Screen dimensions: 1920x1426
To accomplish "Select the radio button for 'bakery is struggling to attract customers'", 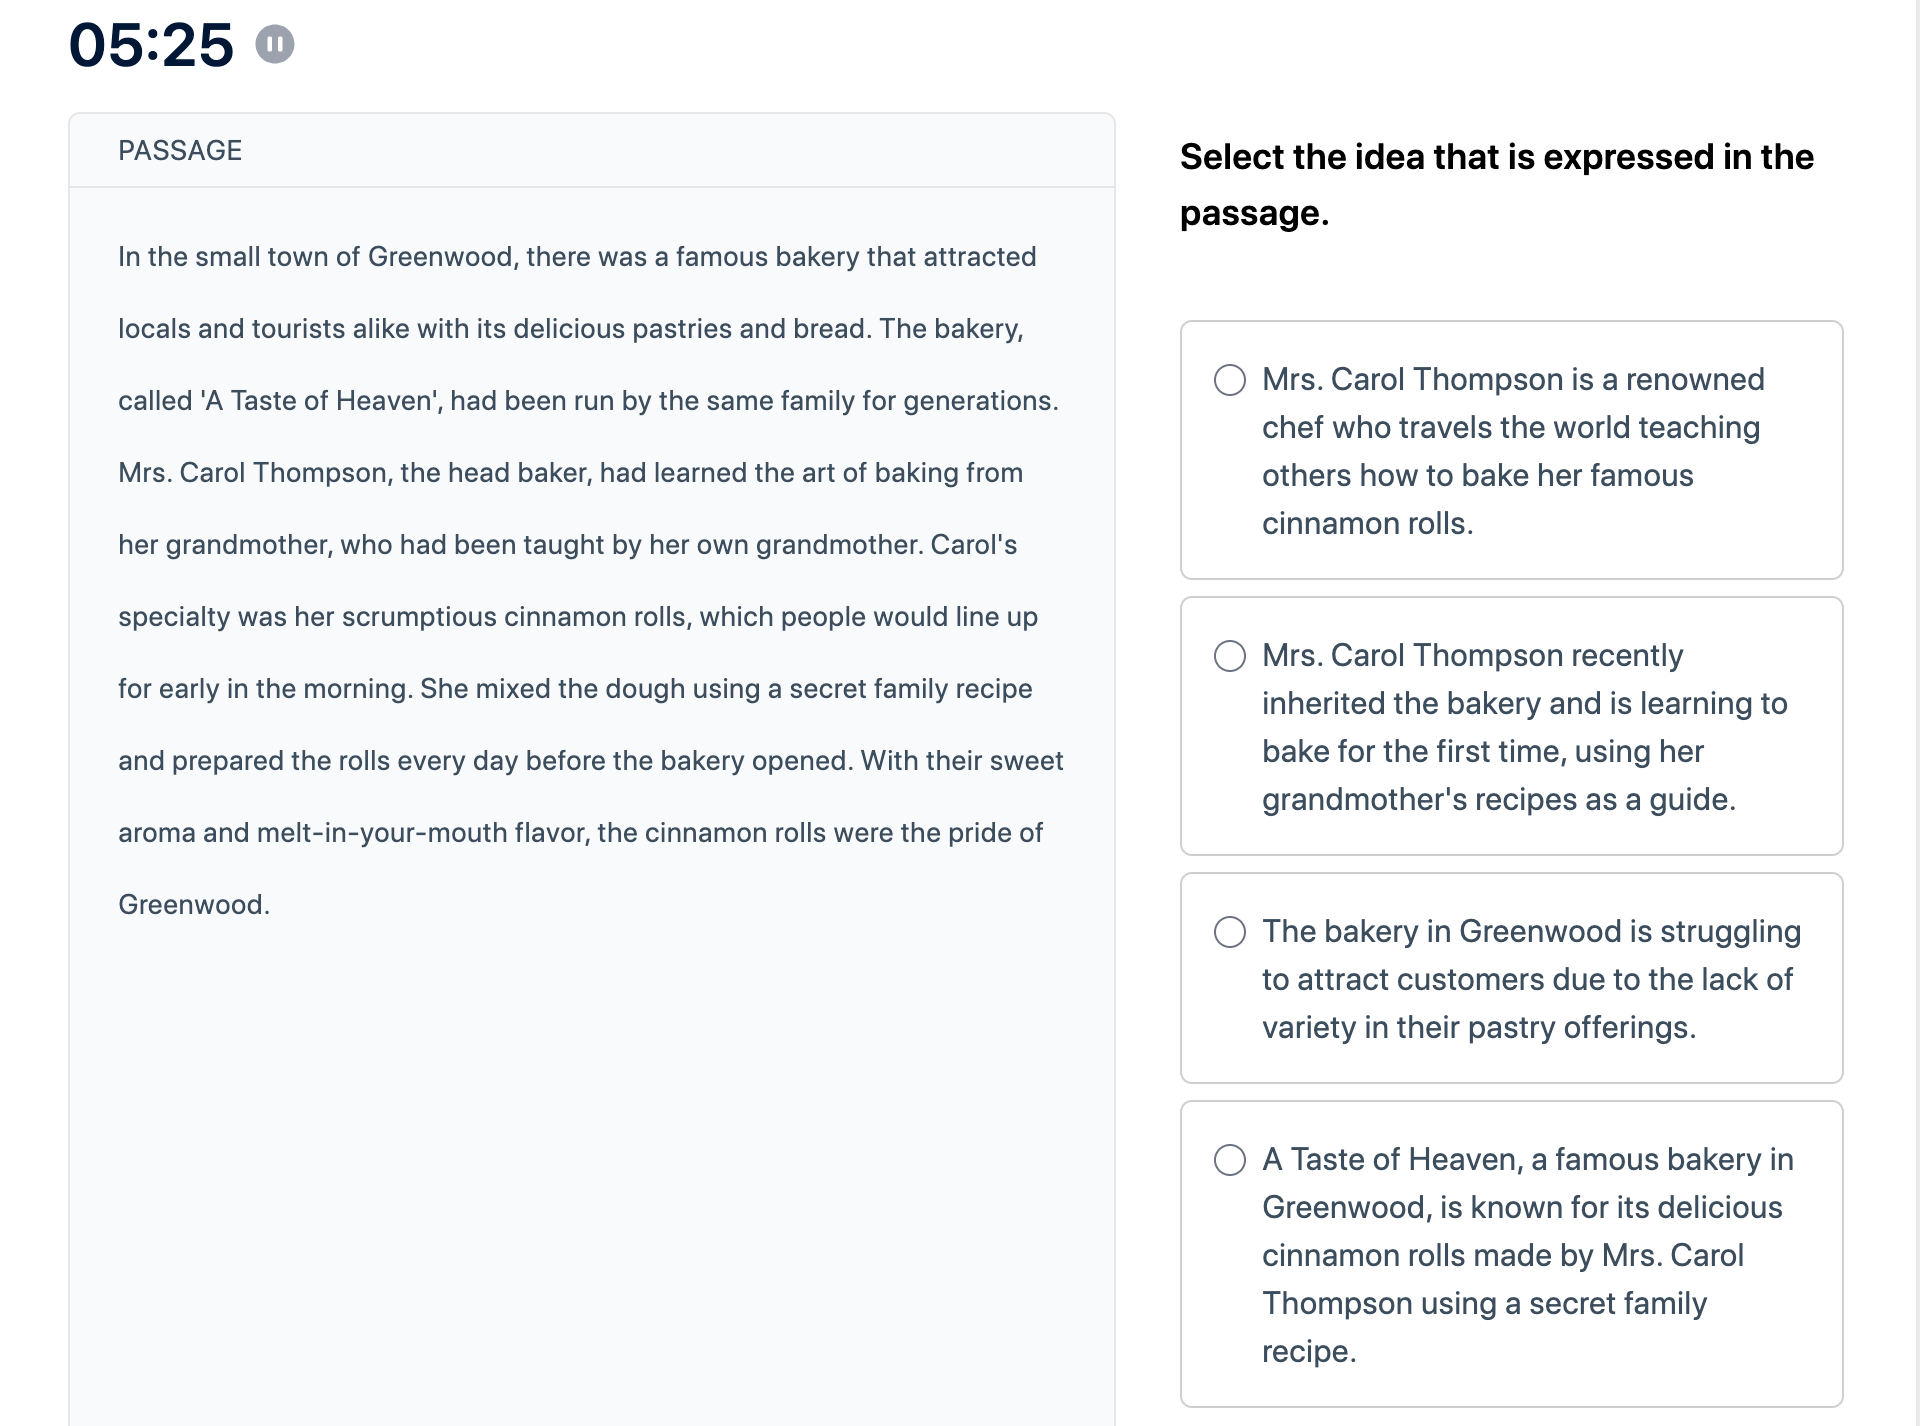I will (x=1230, y=932).
